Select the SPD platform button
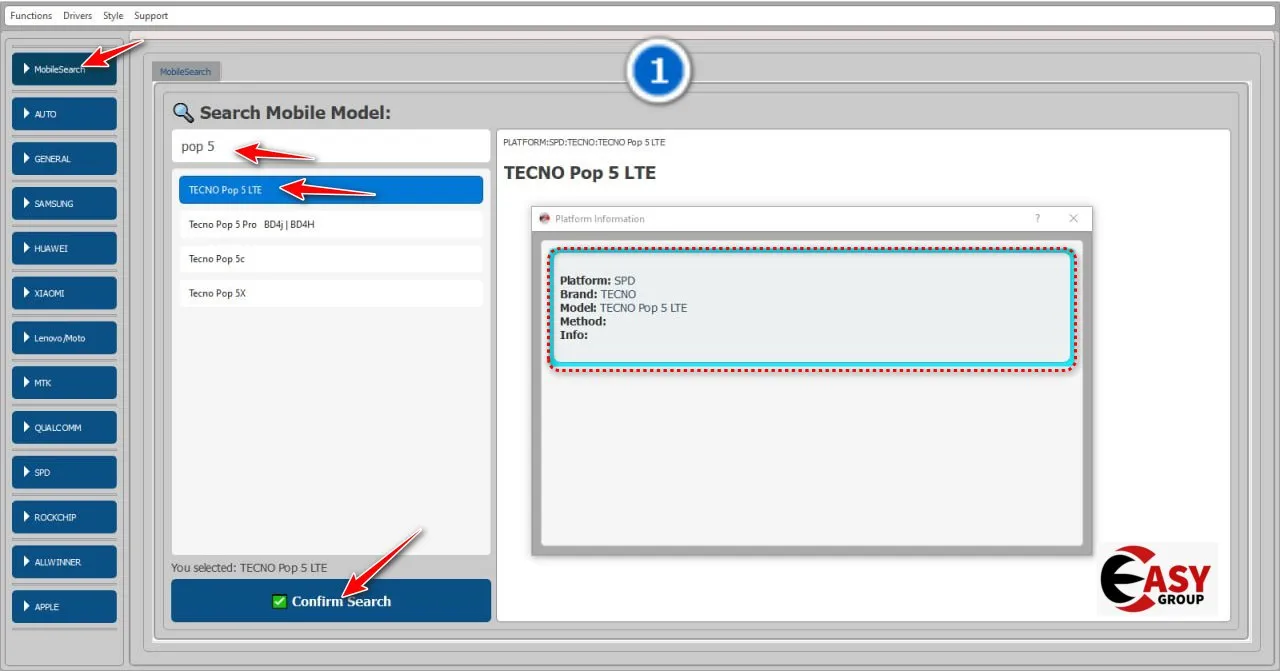This screenshot has width=1280, height=671. pyautogui.click(x=64, y=472)
